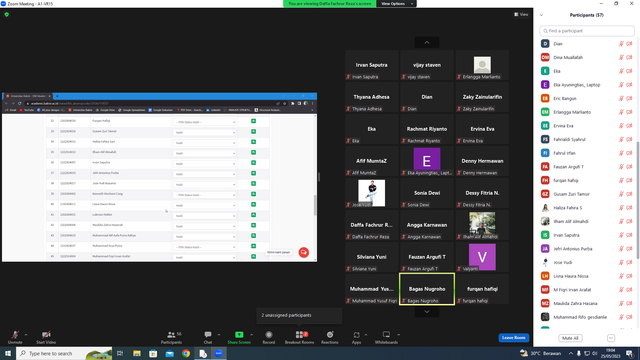Click the weather widget showing 30°C
640x360 pixels.
point(540,353)
